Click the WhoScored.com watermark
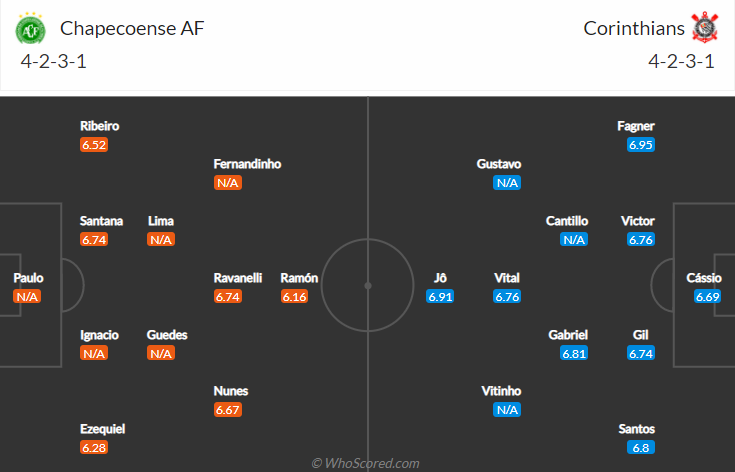This screenshot has height=472, width=735. pos(366,463)
